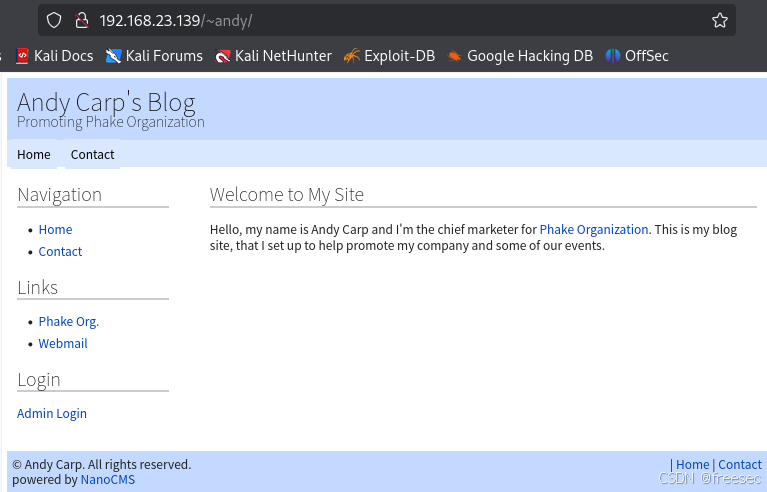767x492 pixels.
Task: Click the shield tracking protection icon
Action: point(54,21)
